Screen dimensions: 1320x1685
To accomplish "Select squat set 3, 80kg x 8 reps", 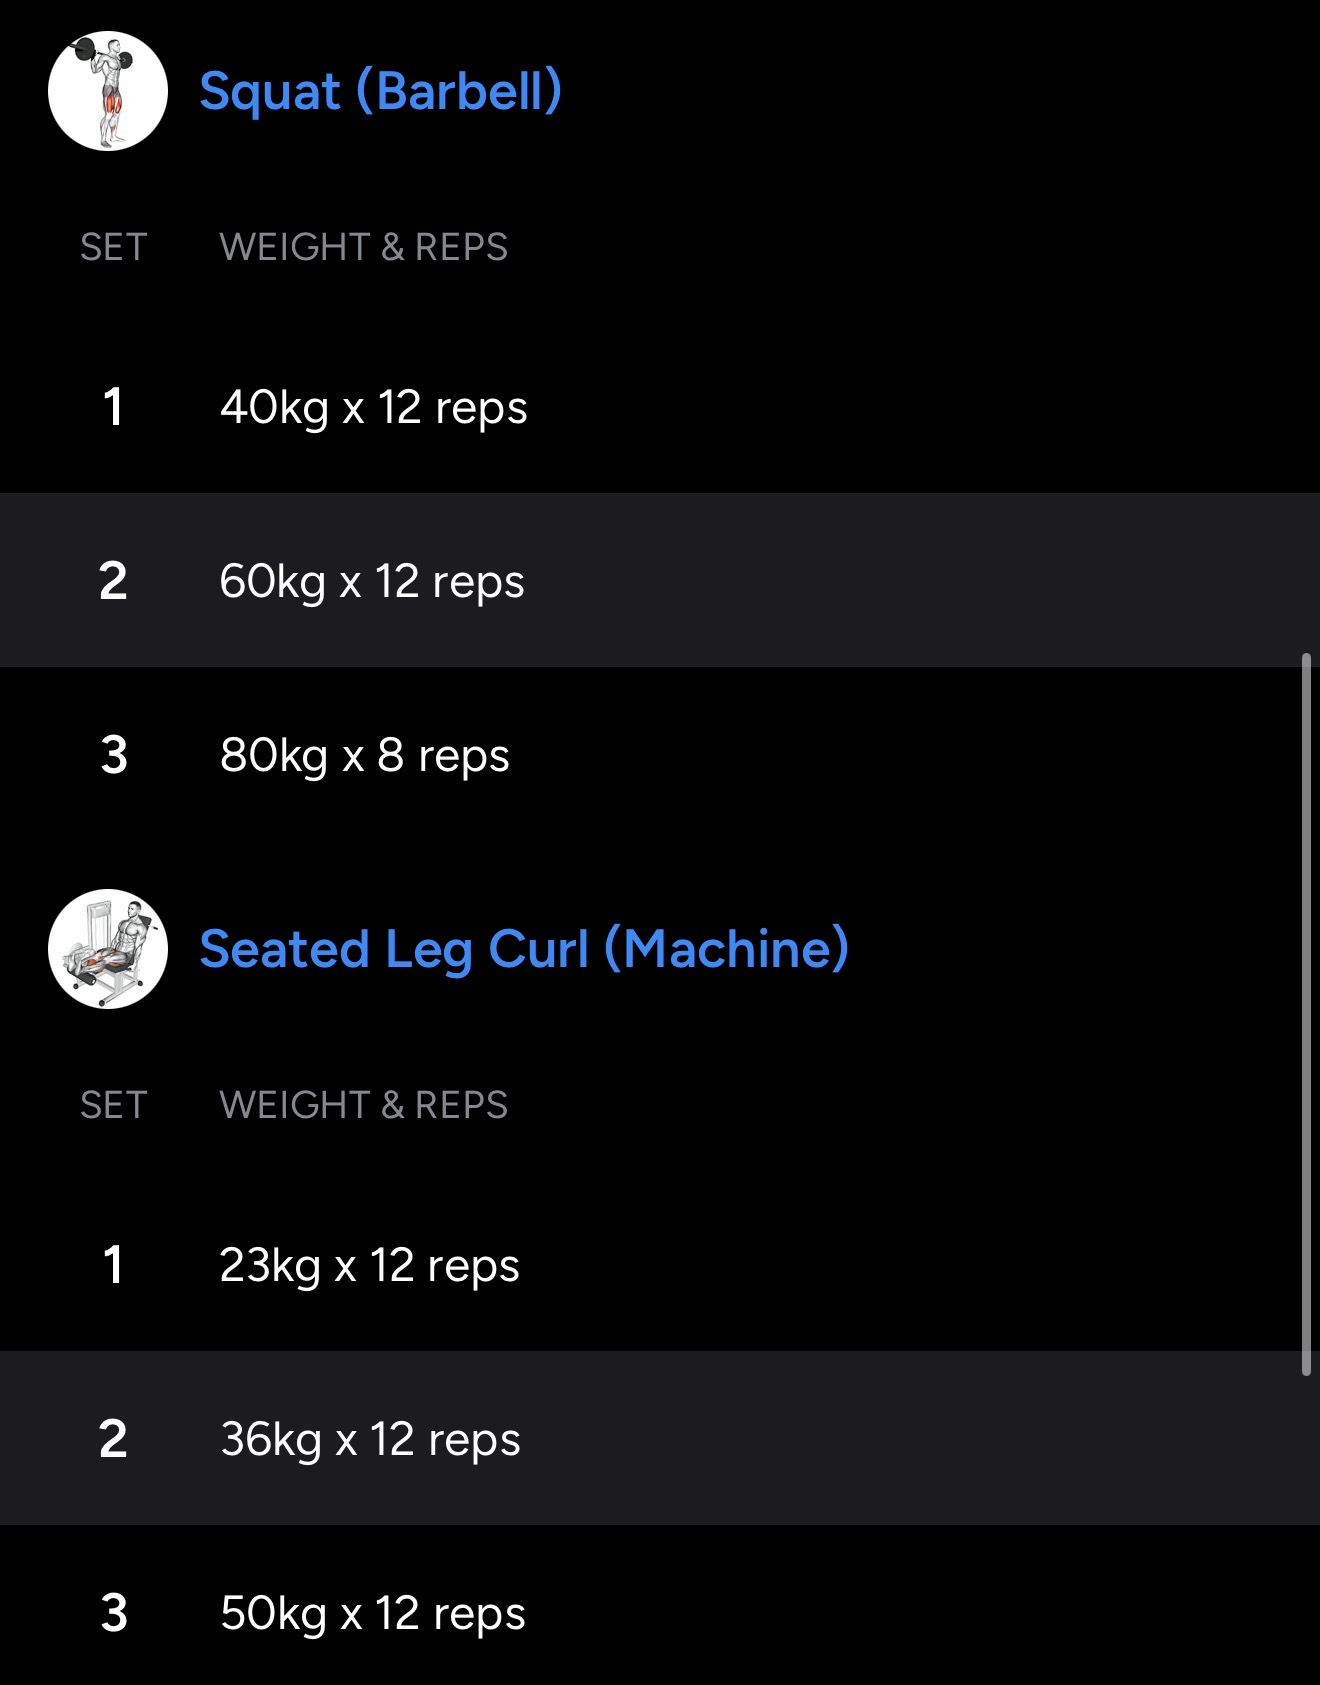I will coord(364,755).
